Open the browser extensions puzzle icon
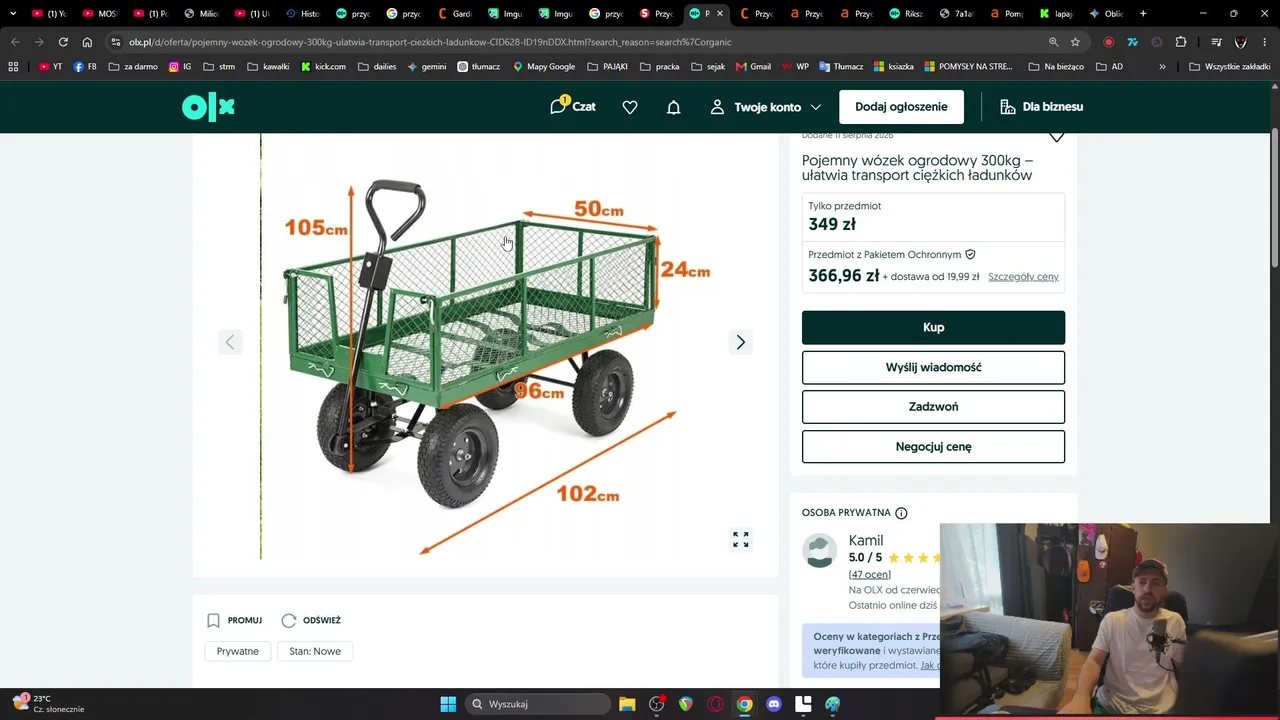The image size is (1280, 720). point(1181,42)
